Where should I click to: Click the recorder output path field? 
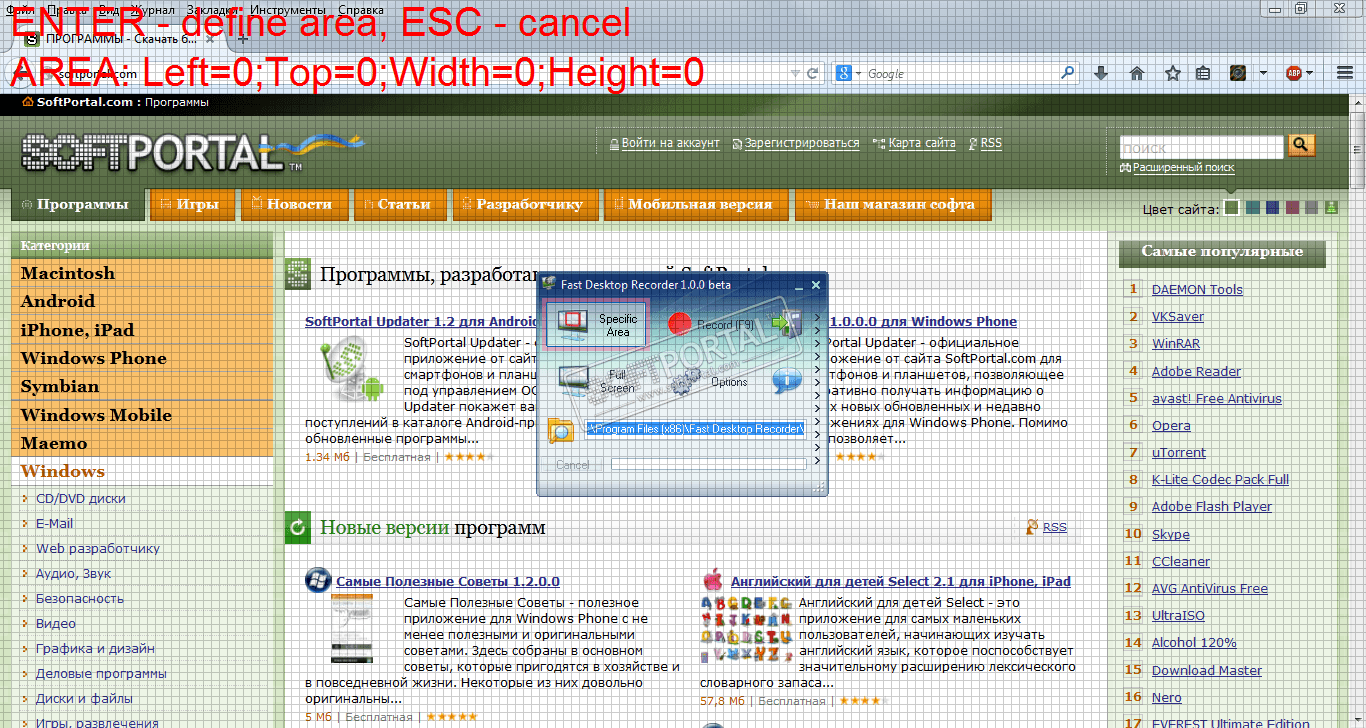696,429
